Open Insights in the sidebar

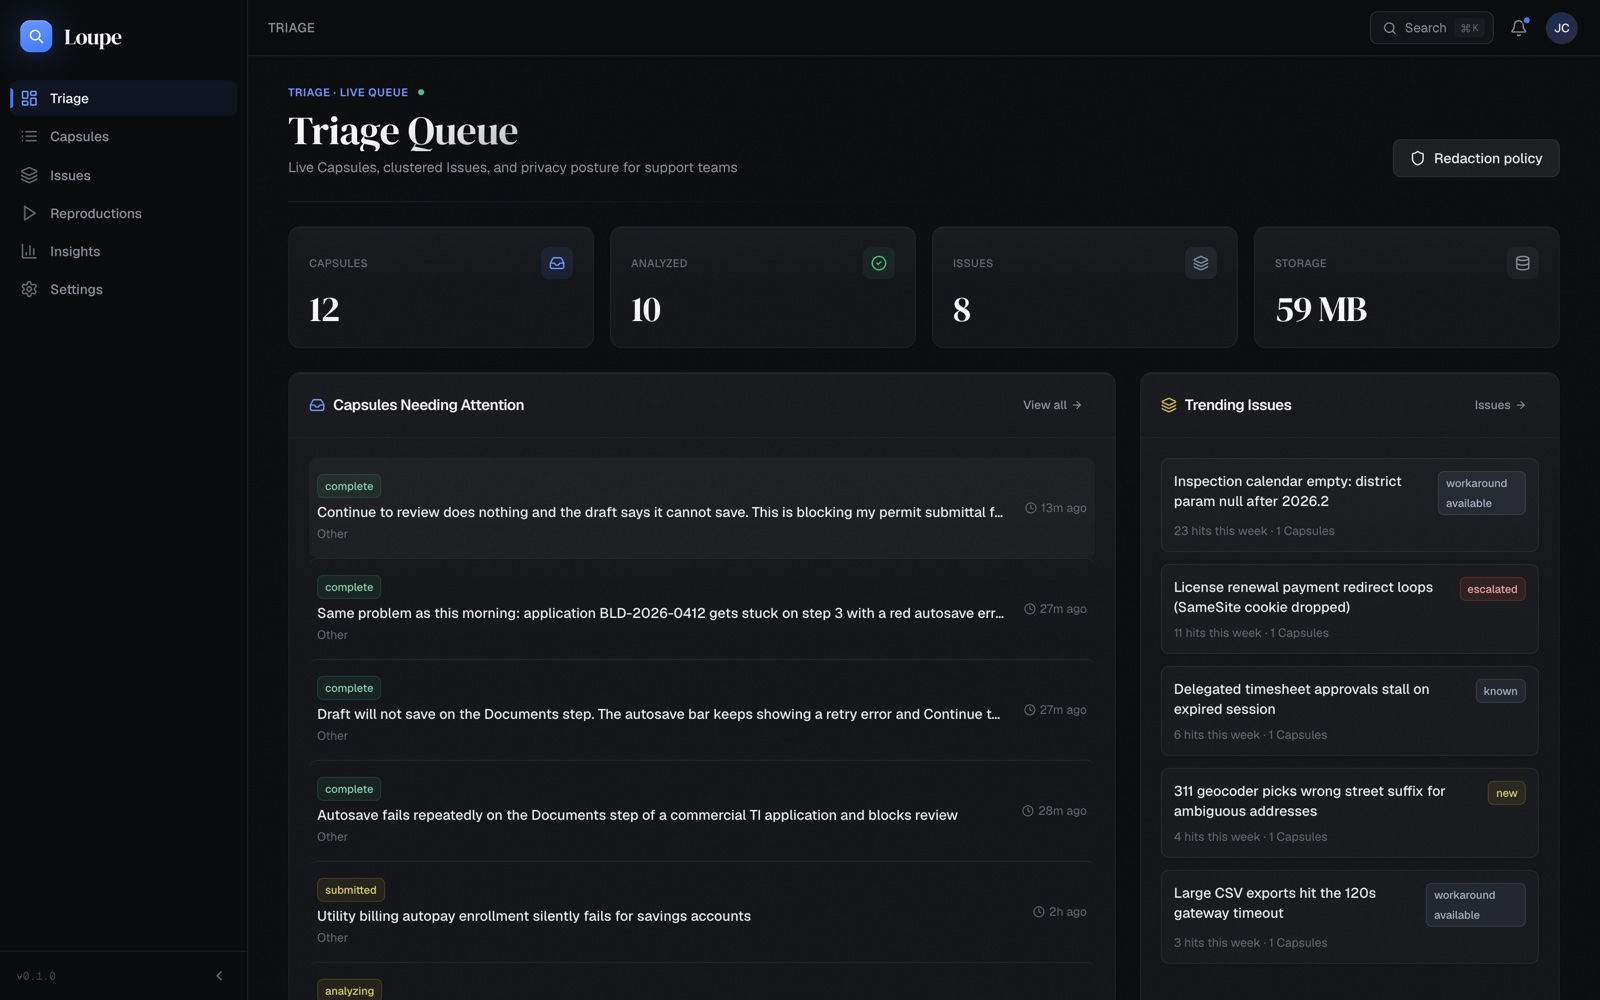(x=123, y=251)
